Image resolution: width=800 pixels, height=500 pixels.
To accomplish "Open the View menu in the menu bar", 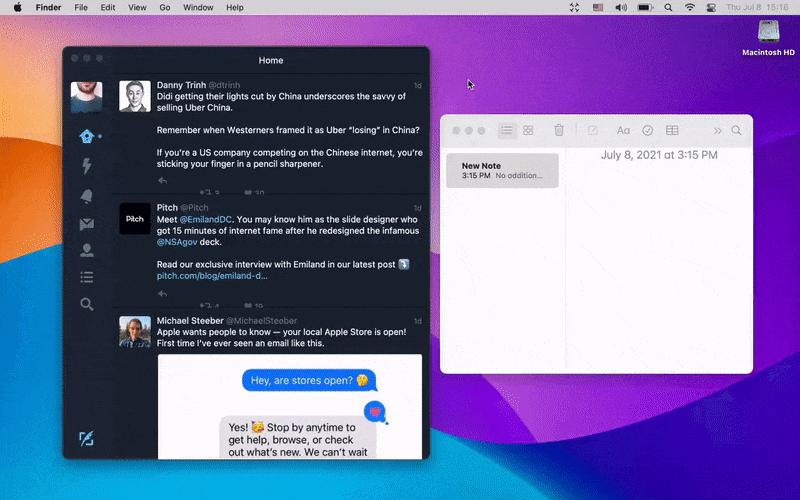I will click(137, 7).
